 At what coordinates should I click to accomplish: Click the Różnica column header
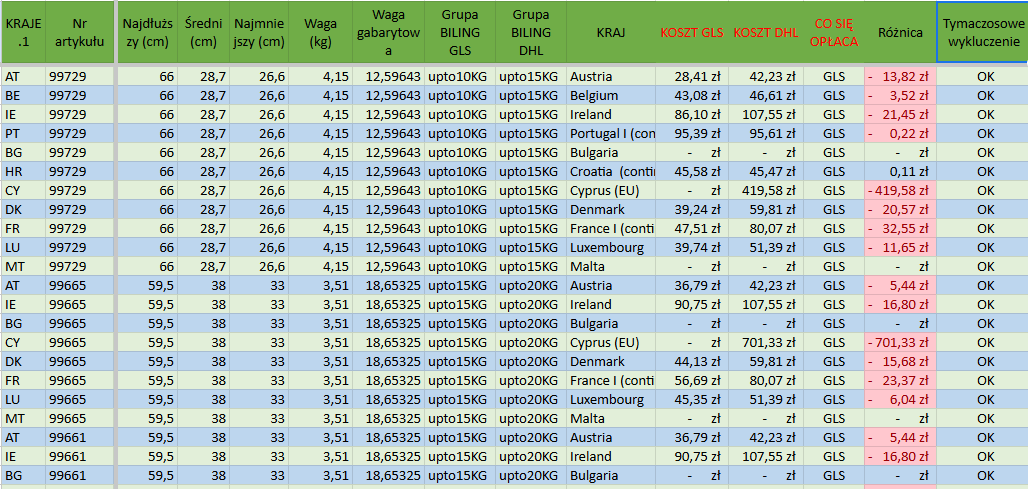click(899, 32)
